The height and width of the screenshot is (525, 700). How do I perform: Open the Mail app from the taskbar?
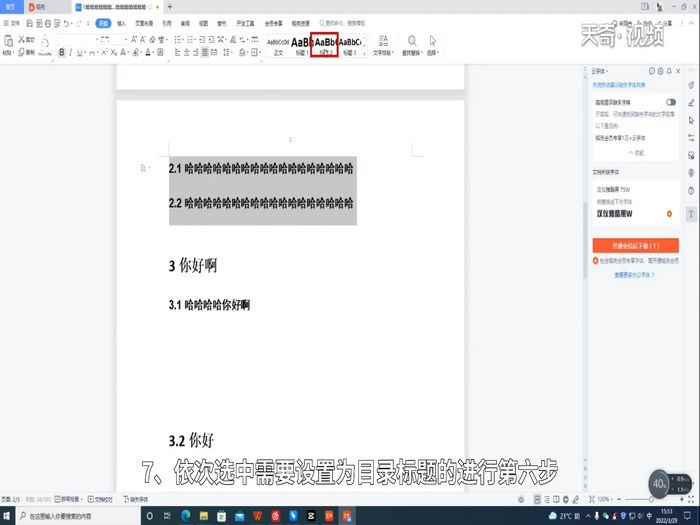[x=240, y=516]
